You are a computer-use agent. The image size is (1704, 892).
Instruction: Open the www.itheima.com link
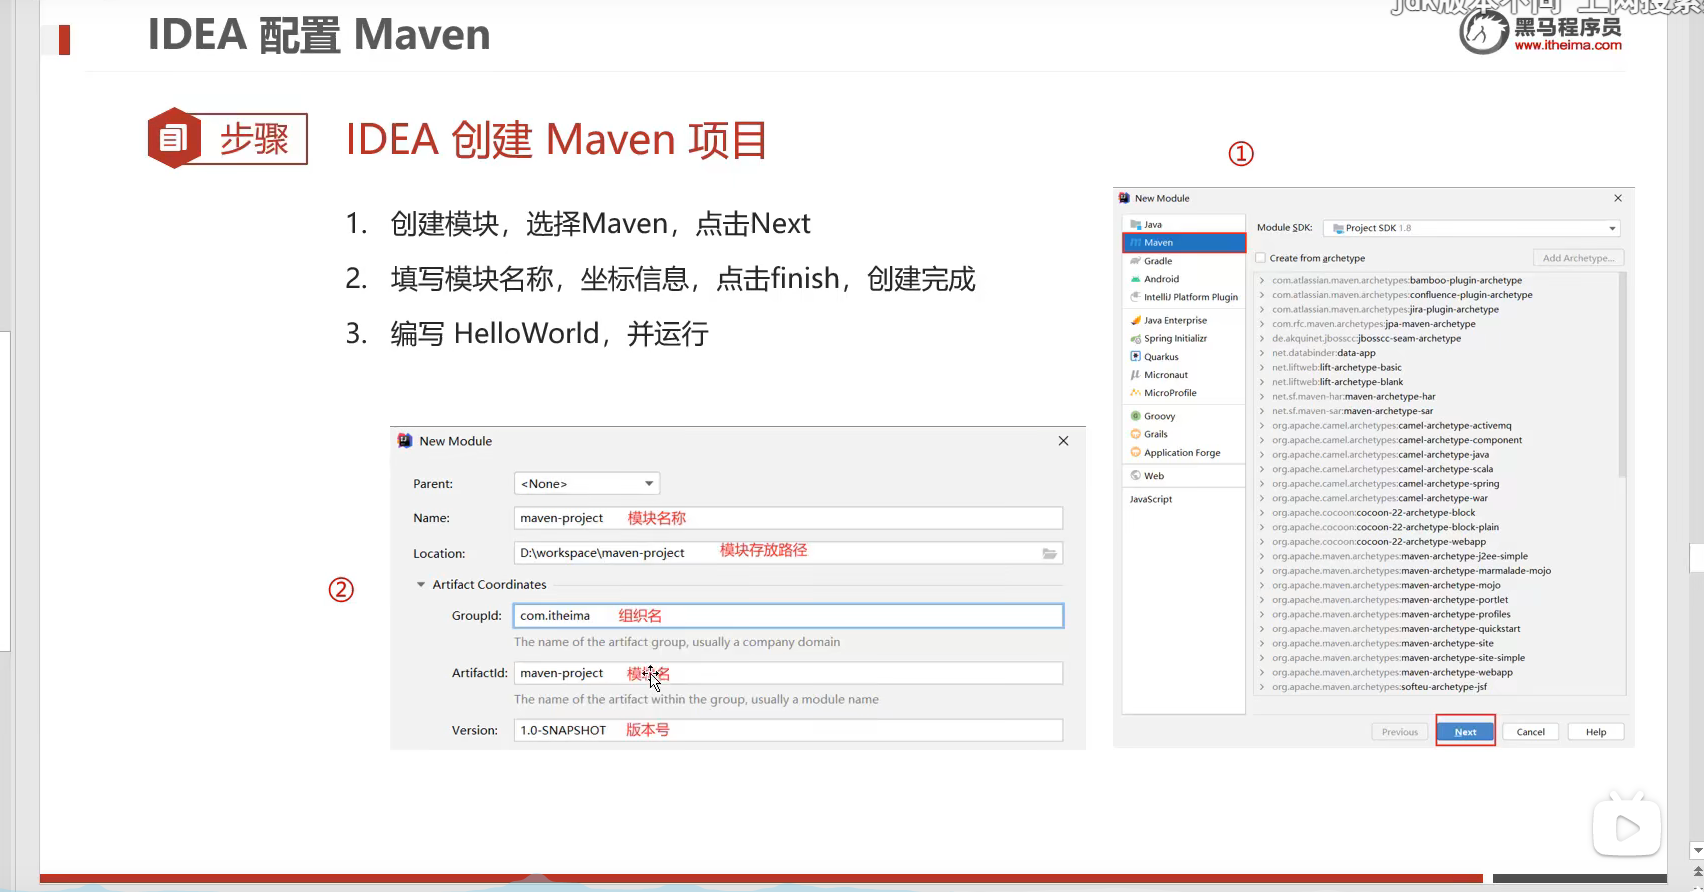click(x=1568, y=45)
